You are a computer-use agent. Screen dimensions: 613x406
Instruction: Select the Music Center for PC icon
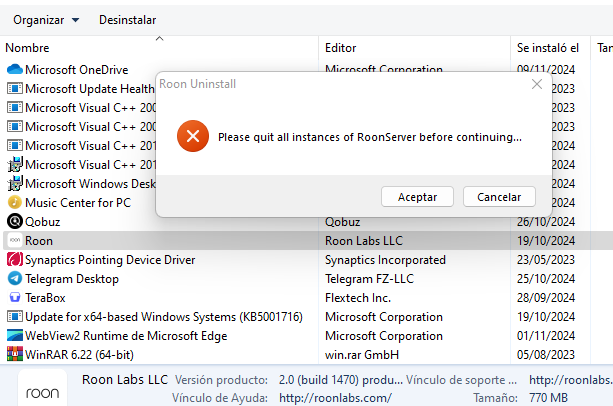(15, 202)
